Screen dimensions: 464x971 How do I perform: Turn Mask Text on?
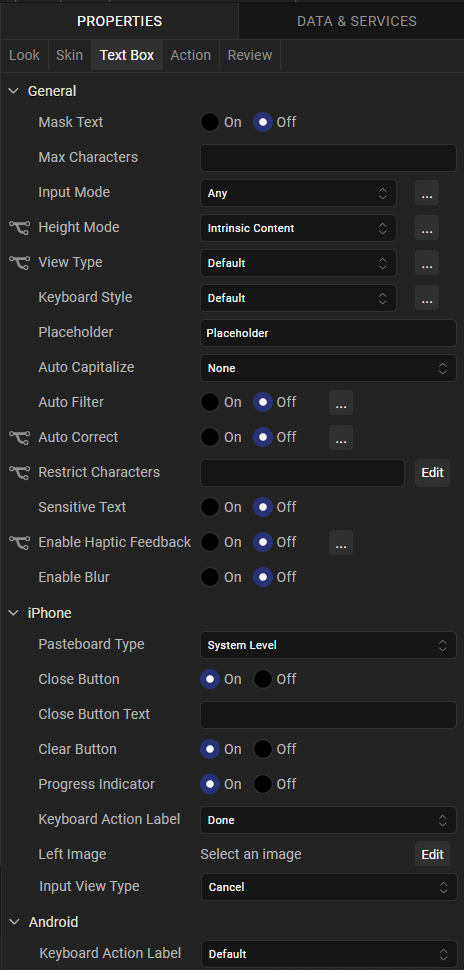tap(210, 123)
